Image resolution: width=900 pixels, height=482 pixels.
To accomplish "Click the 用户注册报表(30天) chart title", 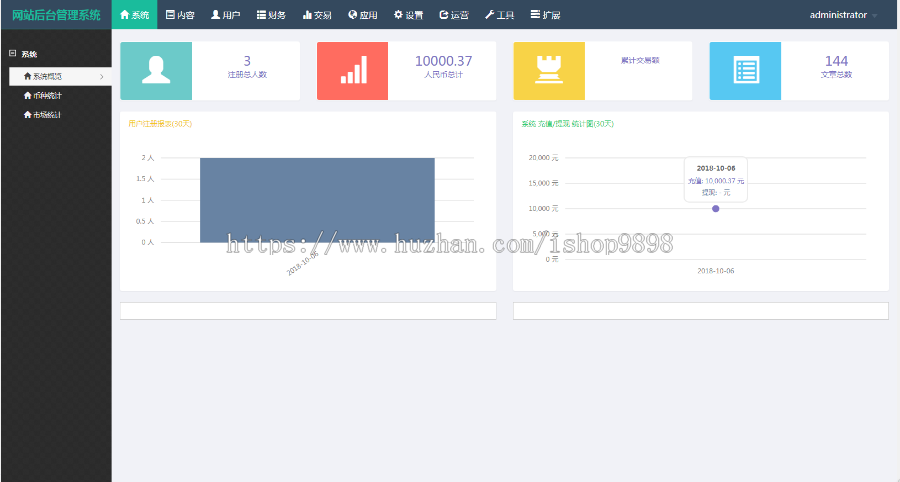I will click(160, 123).
